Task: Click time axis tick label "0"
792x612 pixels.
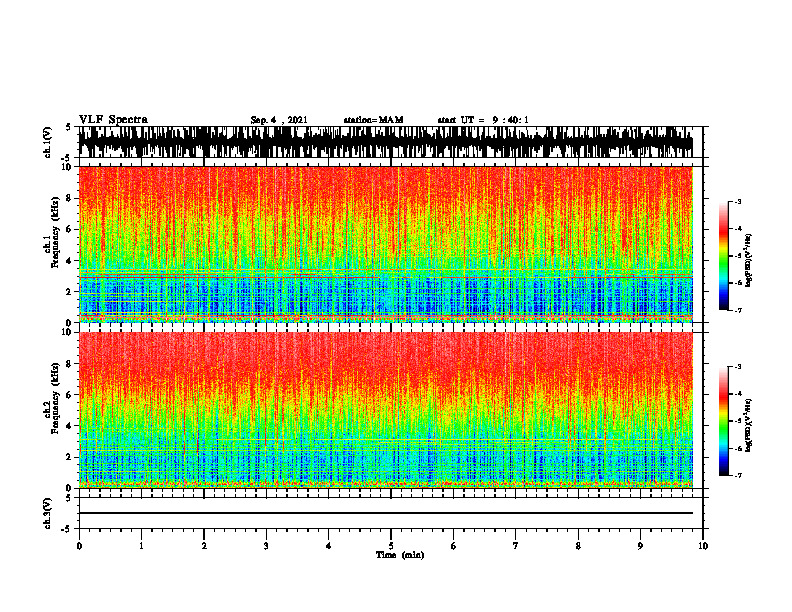Action: pos(79,546)
